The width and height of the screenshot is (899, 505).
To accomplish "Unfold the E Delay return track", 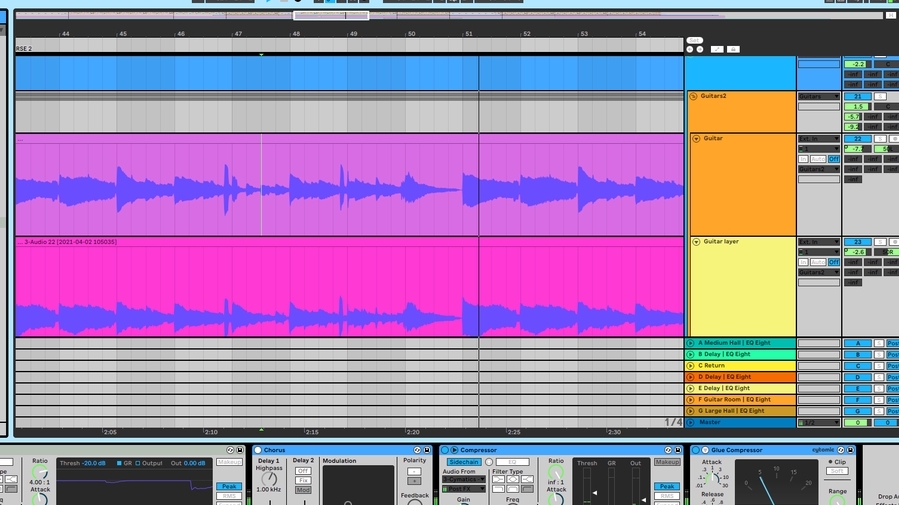I will point(690,388).
